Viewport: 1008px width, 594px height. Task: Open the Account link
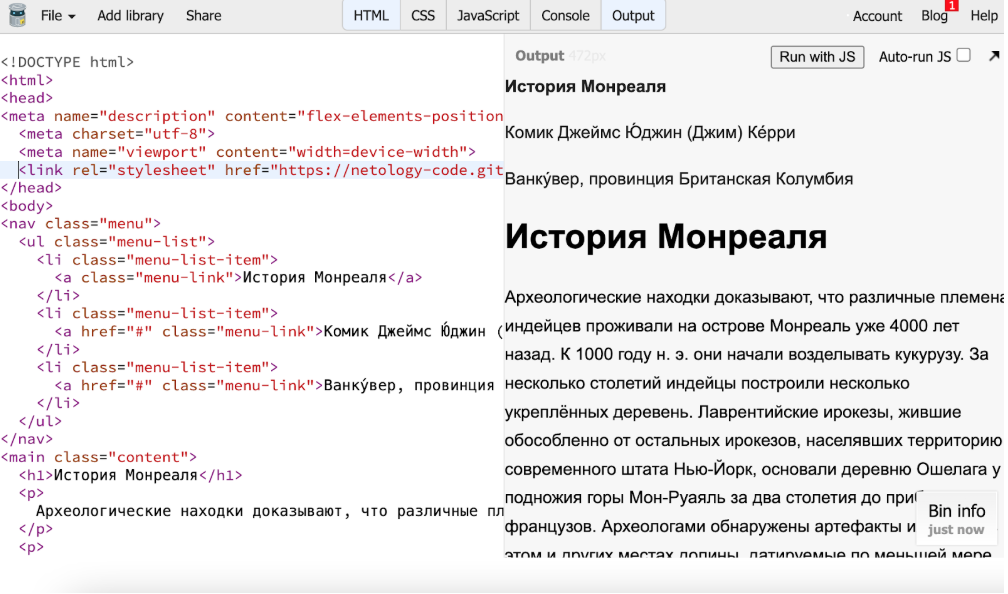877,16
